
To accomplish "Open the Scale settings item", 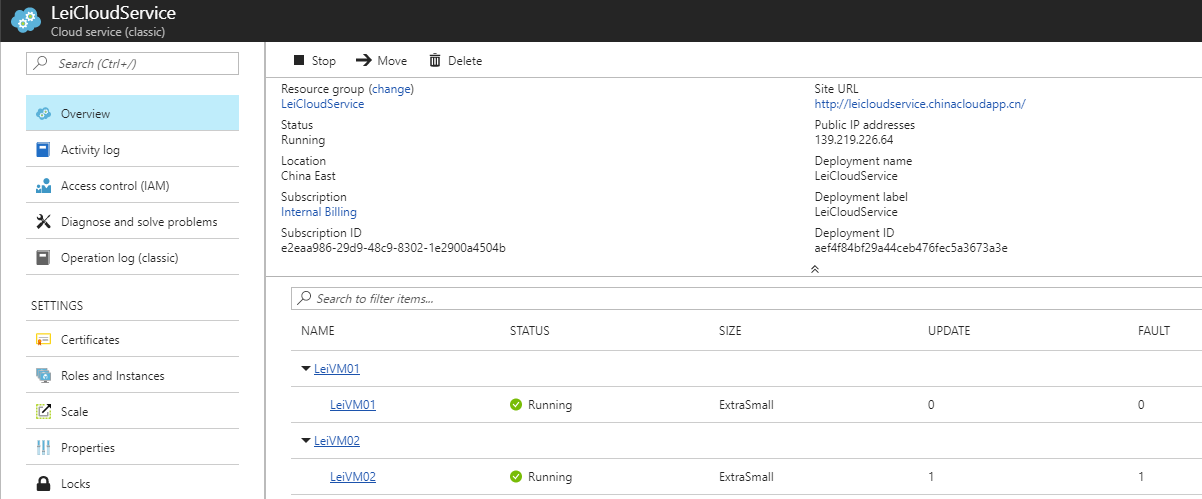I will (x=133, y=412).
